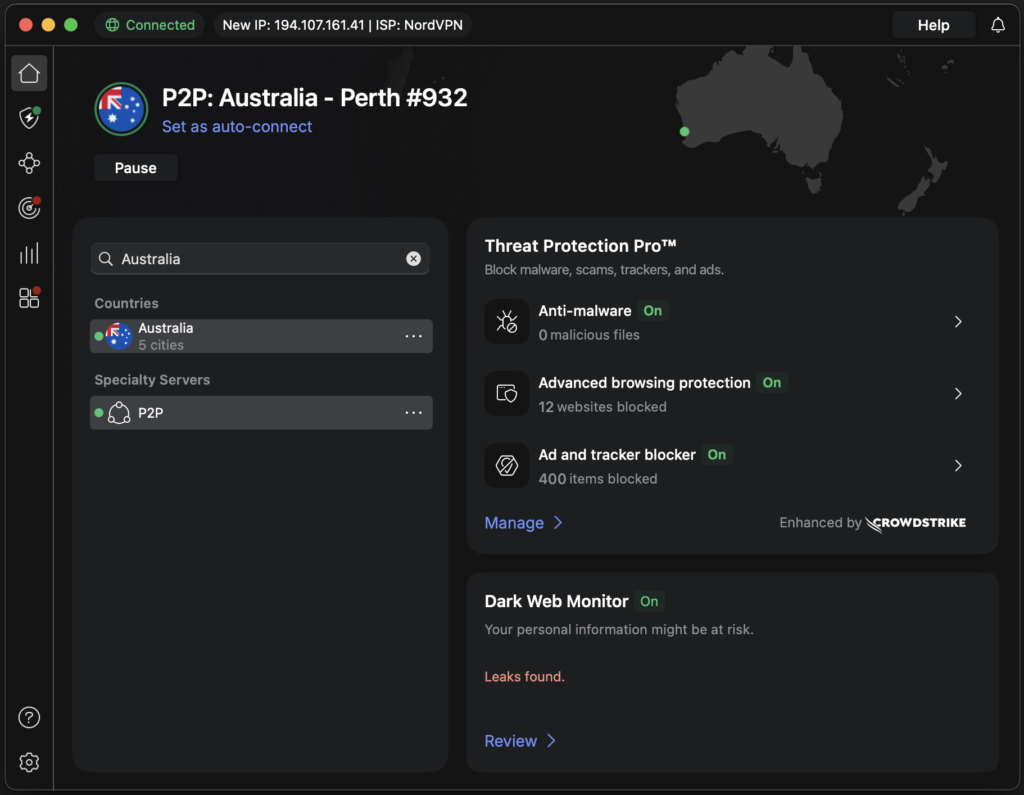This screenshot has width=1024, height=795.
Task: Open apps grid icon in sidebar
Action: coord(29,298)
